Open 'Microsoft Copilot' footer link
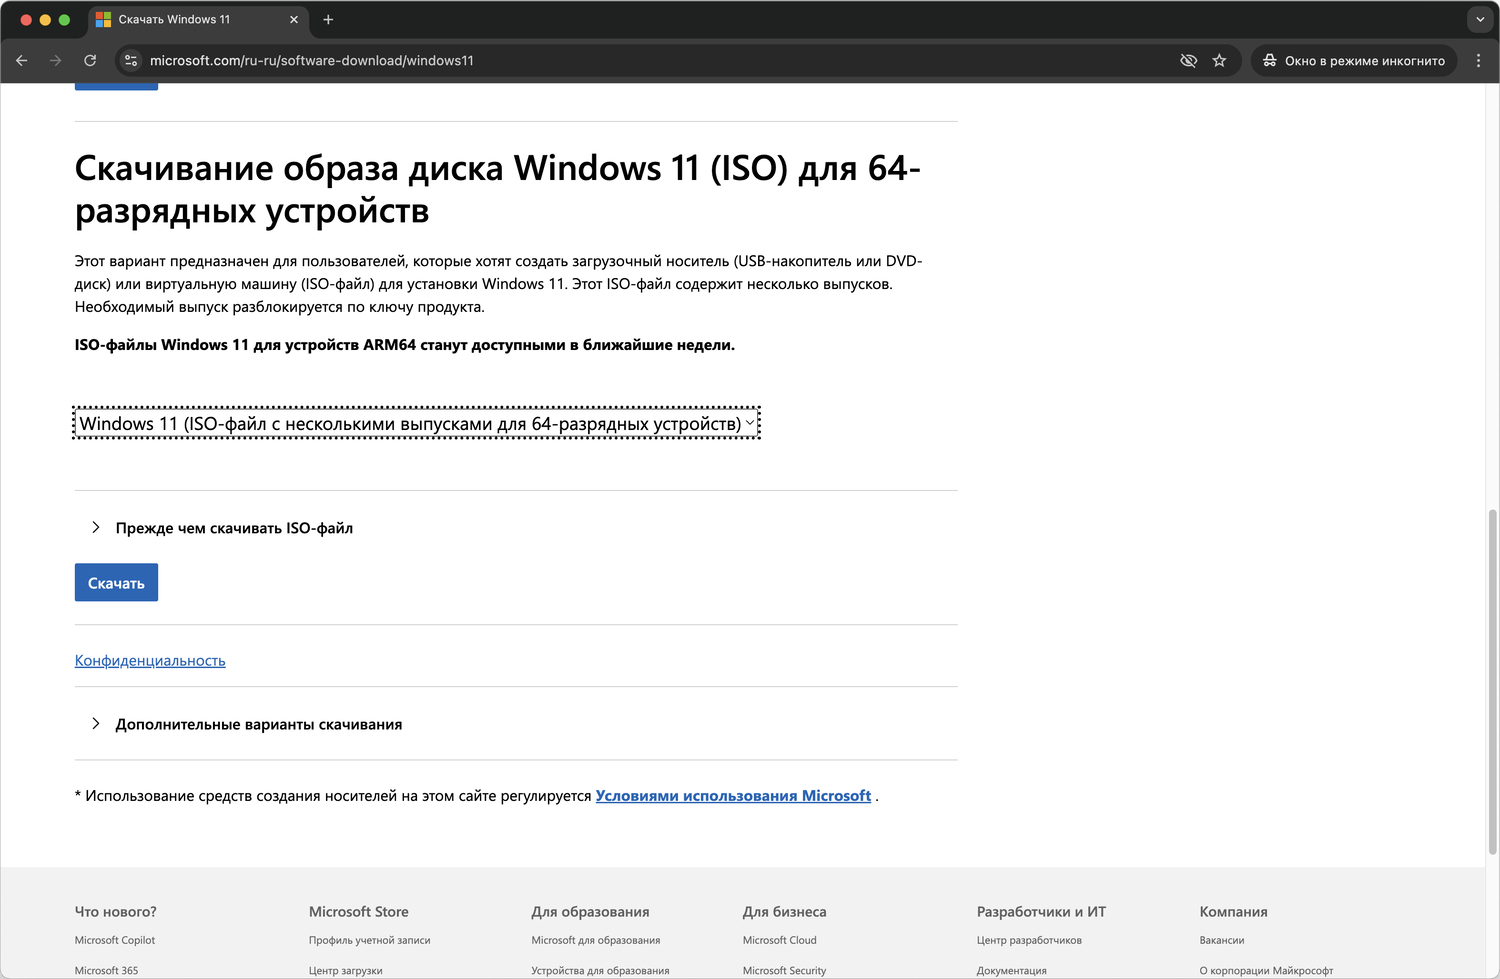 click(x=115, y=940)
